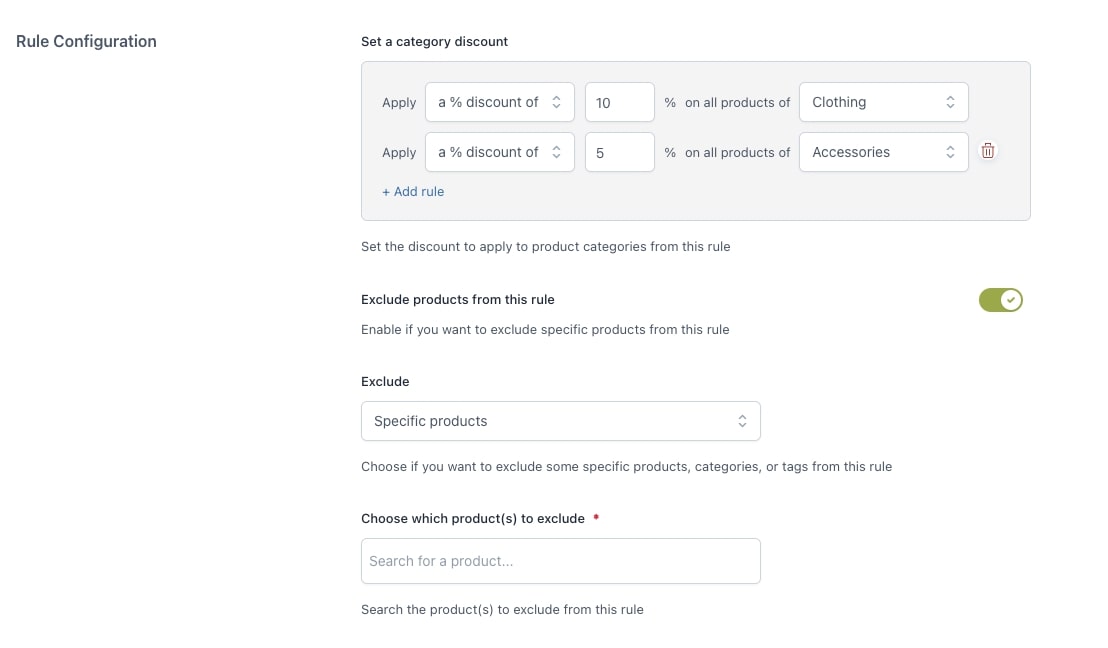Click the 'Rule Configuration' section heading
1108x648 pixels.
86,41
